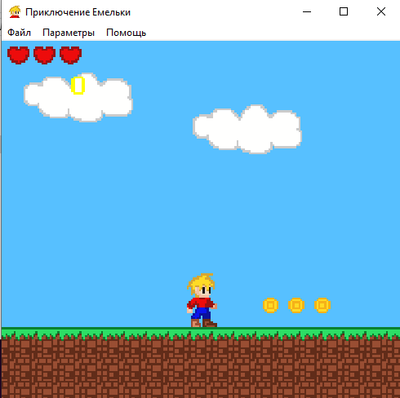Click the first gold coin nearest the character

(270, 305)
